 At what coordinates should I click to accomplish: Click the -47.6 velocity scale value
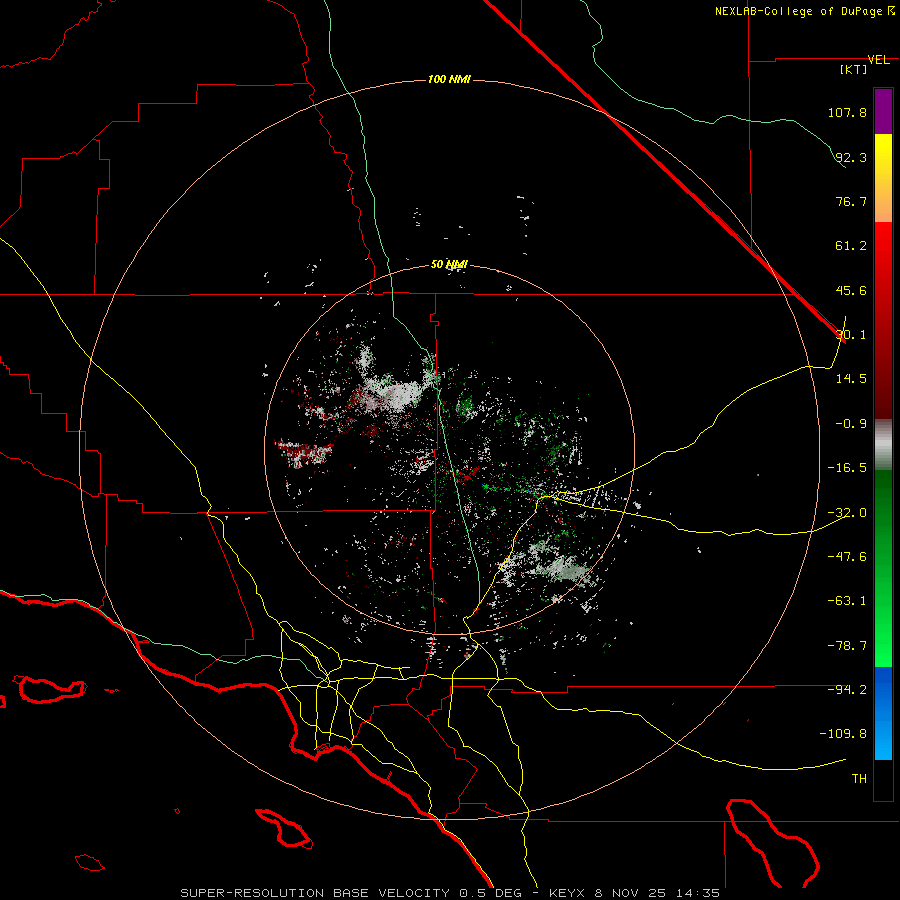tap(847, 557)
